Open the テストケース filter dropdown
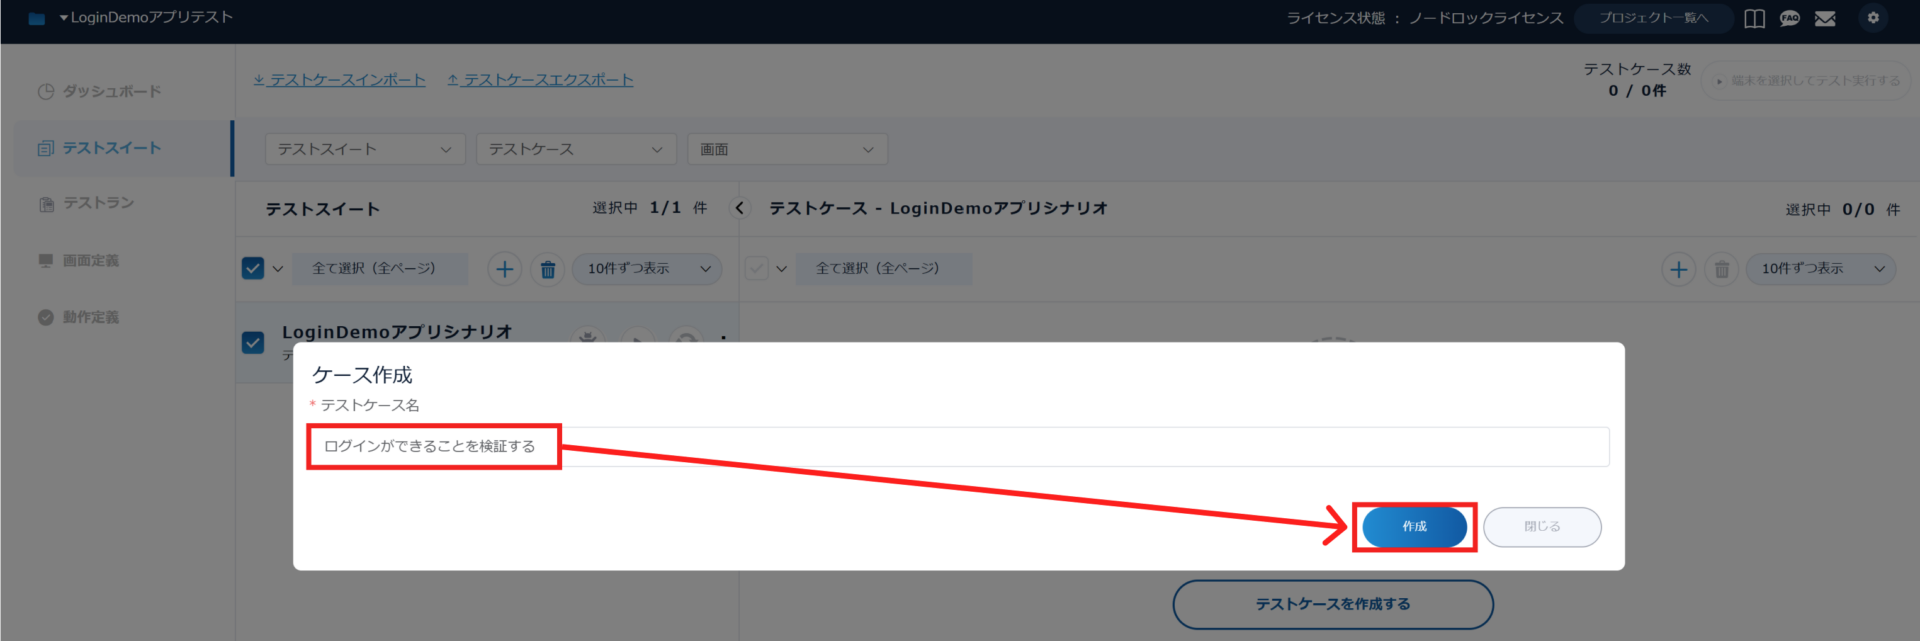This screenshot has height=641, width=1920. pos(576,149)
